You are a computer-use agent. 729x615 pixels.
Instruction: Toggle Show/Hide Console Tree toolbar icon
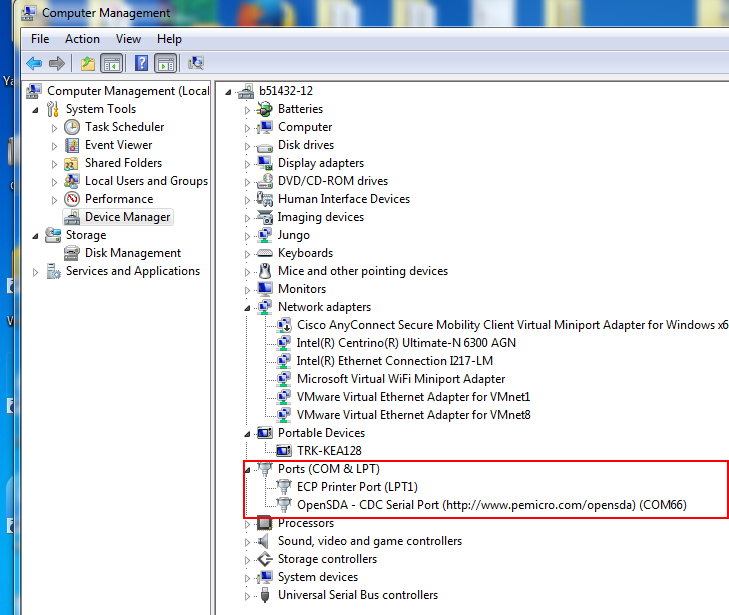pyautogui.click(x=112, y=63)
